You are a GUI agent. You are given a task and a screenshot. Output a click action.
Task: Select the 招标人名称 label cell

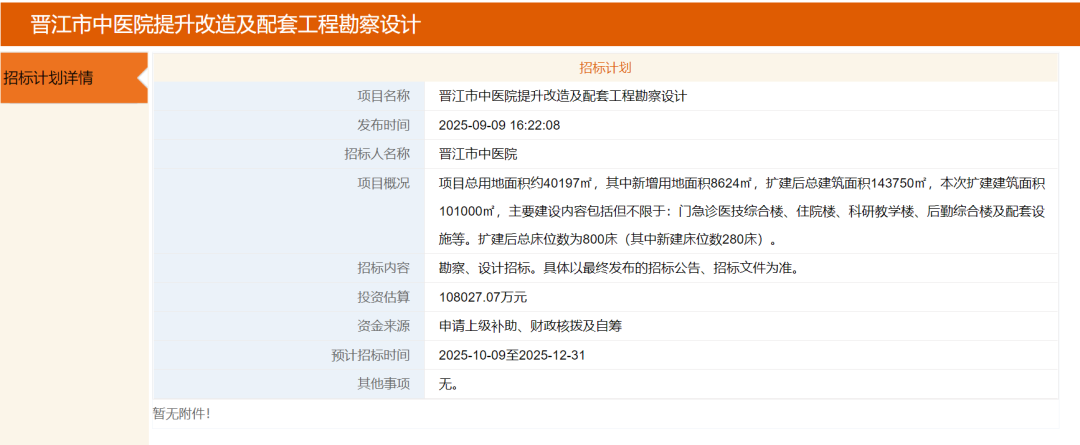tap(289, 154)
